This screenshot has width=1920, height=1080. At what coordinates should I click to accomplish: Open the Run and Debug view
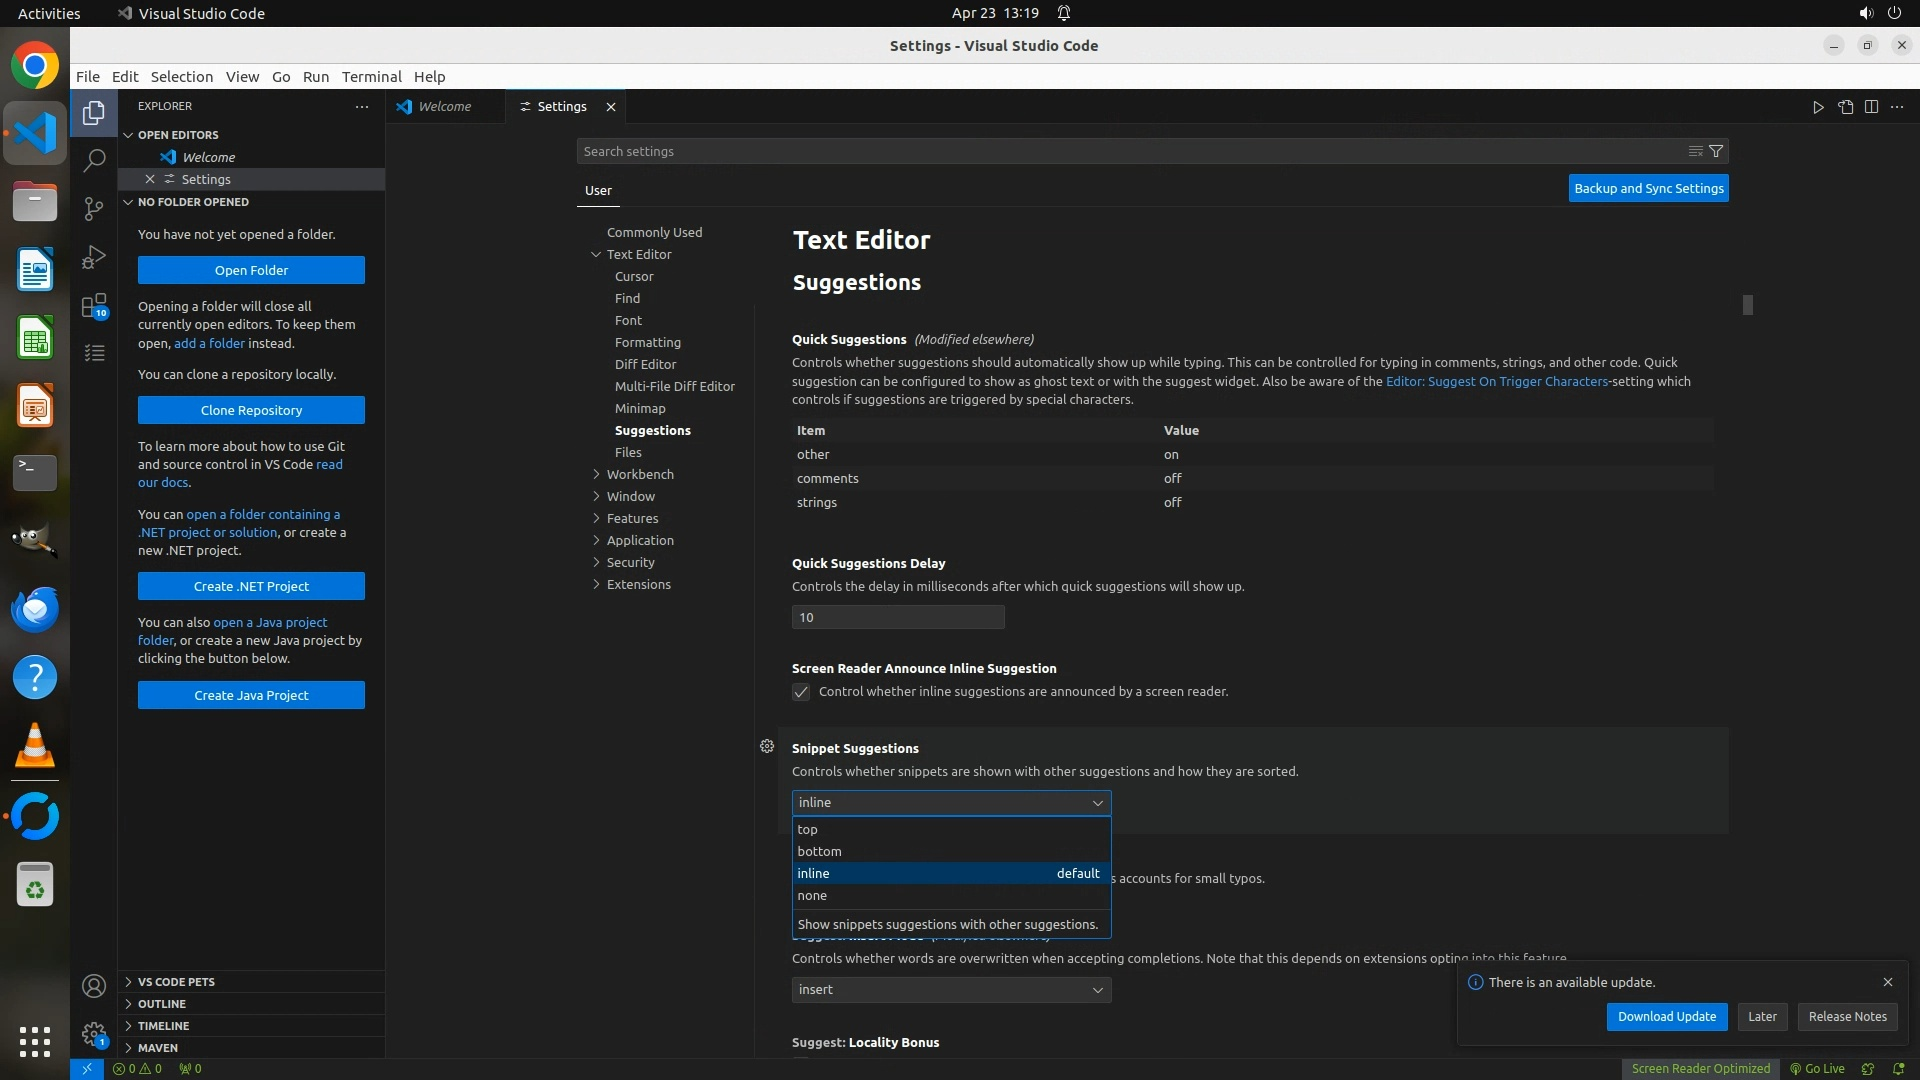point(94,257)
